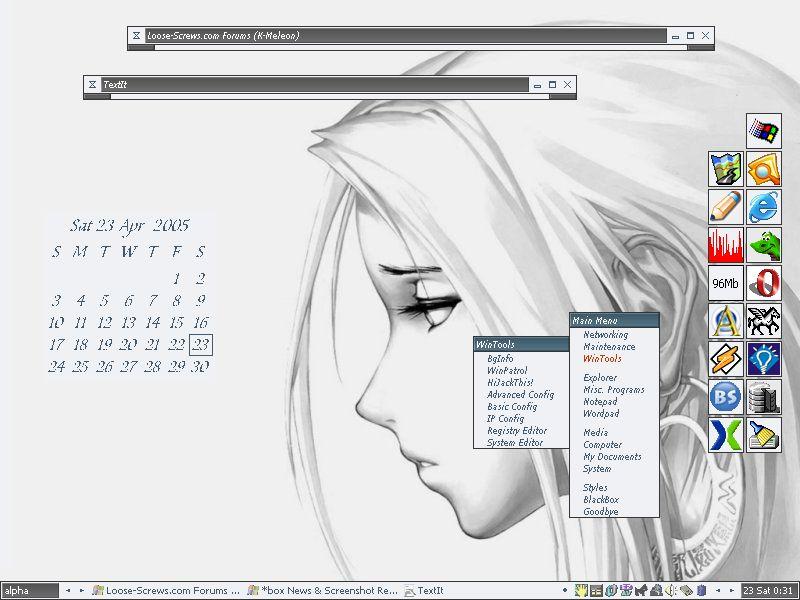
Task: Open the Media submenu
Action: (x=597, y=433)
